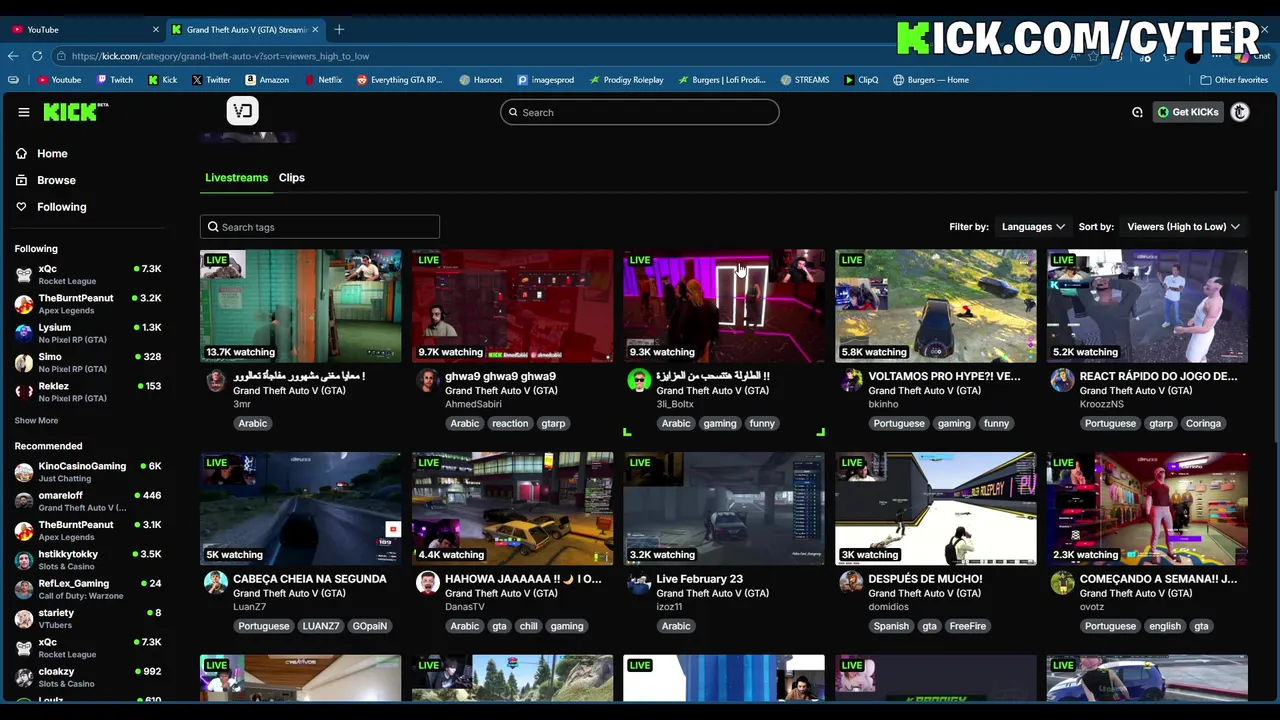Open the Languages filter dropdown
This screenshot has height=720, width=1280.
1033,227
